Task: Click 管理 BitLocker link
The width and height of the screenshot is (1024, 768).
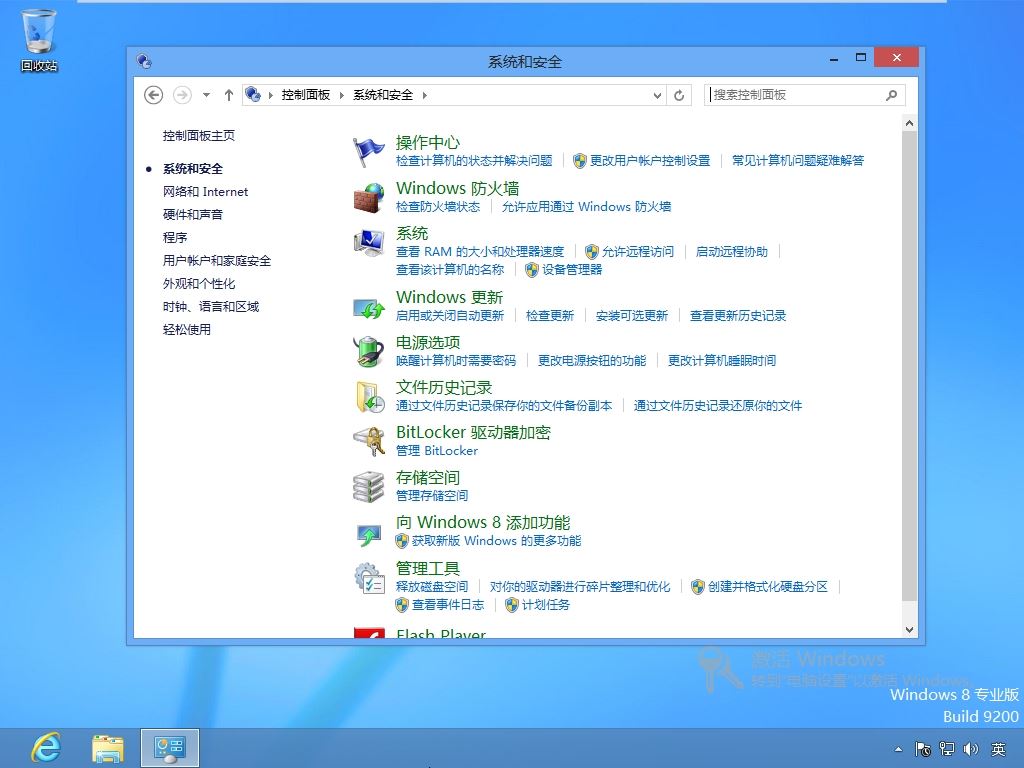Action: (437, 451)
